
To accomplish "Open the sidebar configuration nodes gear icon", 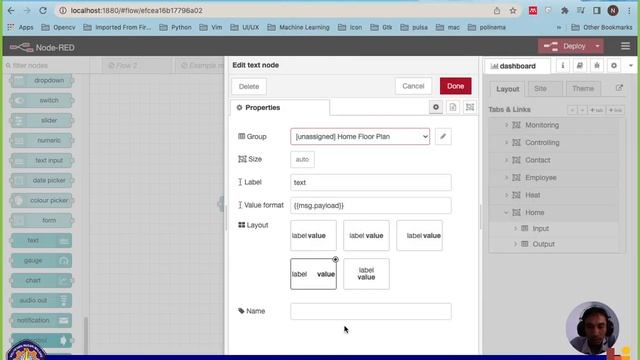I will pos(614,66).
